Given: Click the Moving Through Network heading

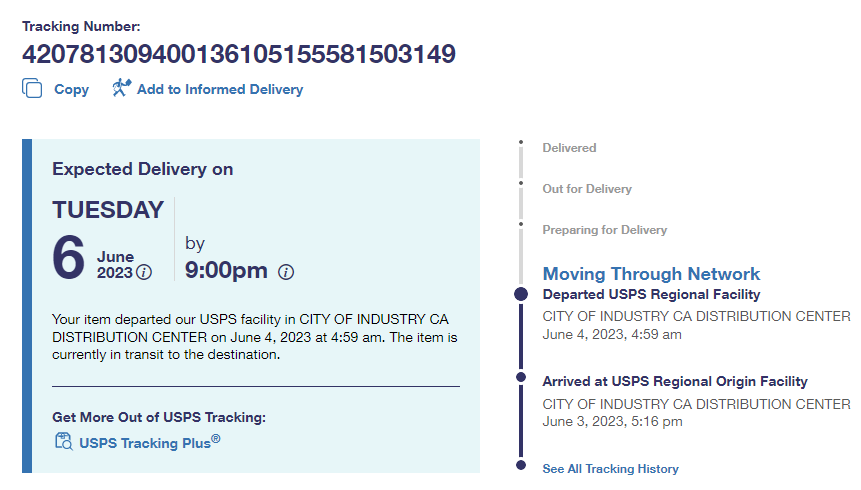Looking at the screenshot, I should coord(651,273).
